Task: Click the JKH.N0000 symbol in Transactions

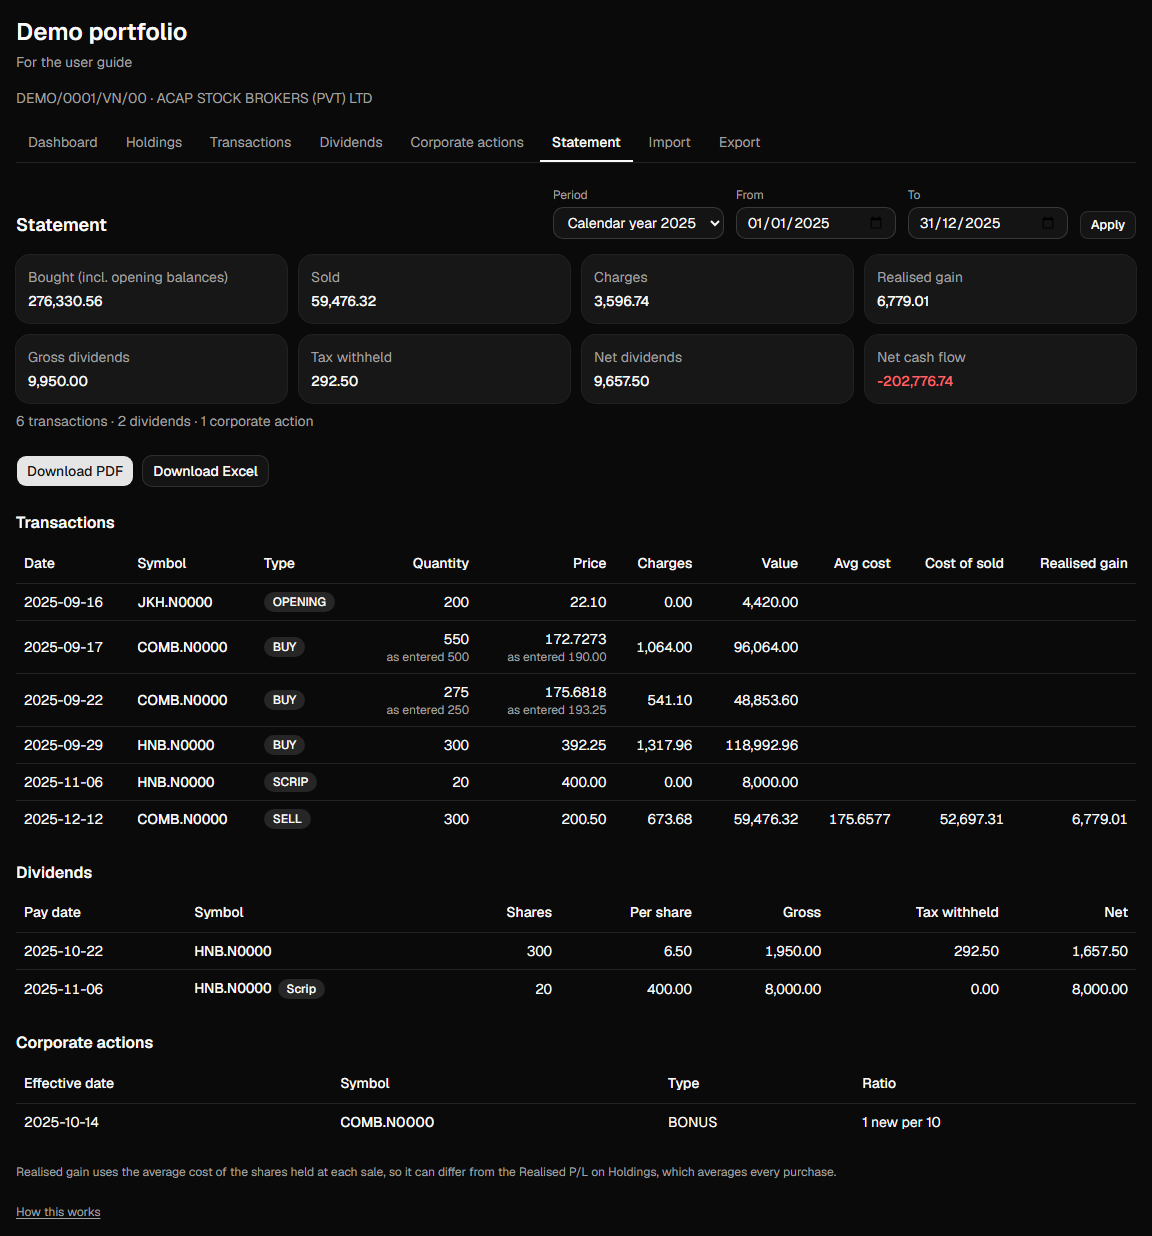Action: [175, 602]
